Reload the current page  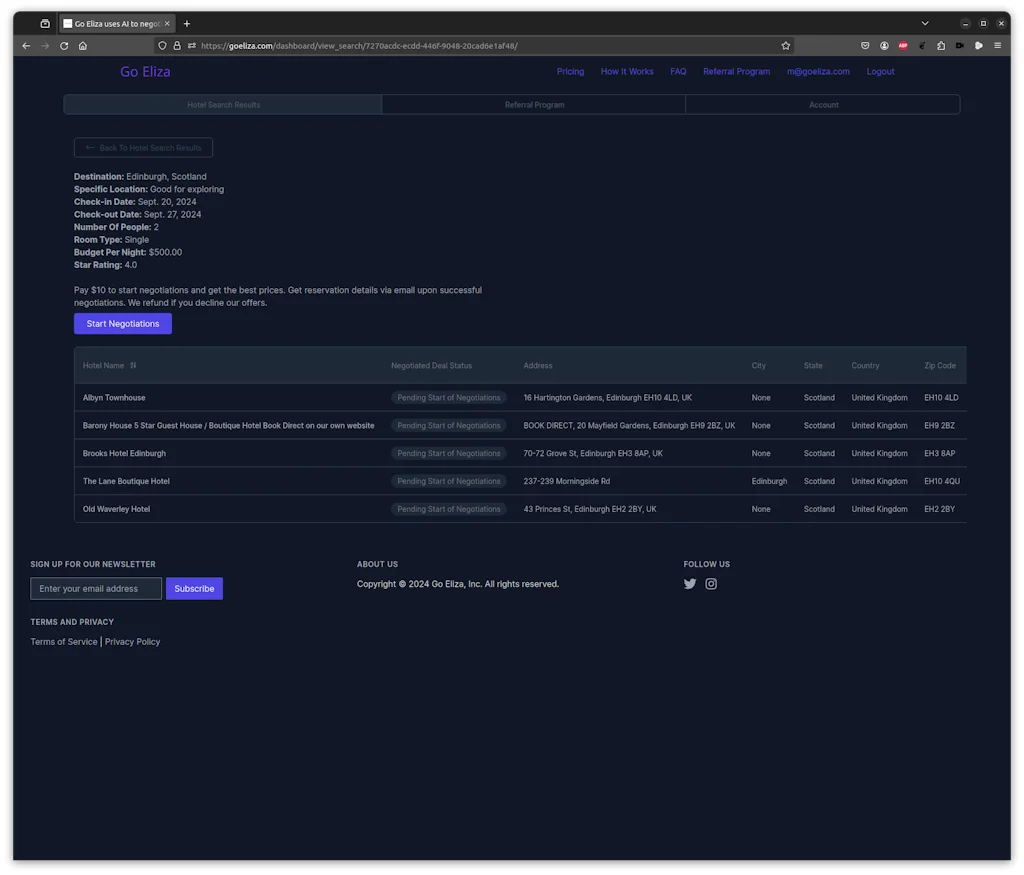coord(64,46)
